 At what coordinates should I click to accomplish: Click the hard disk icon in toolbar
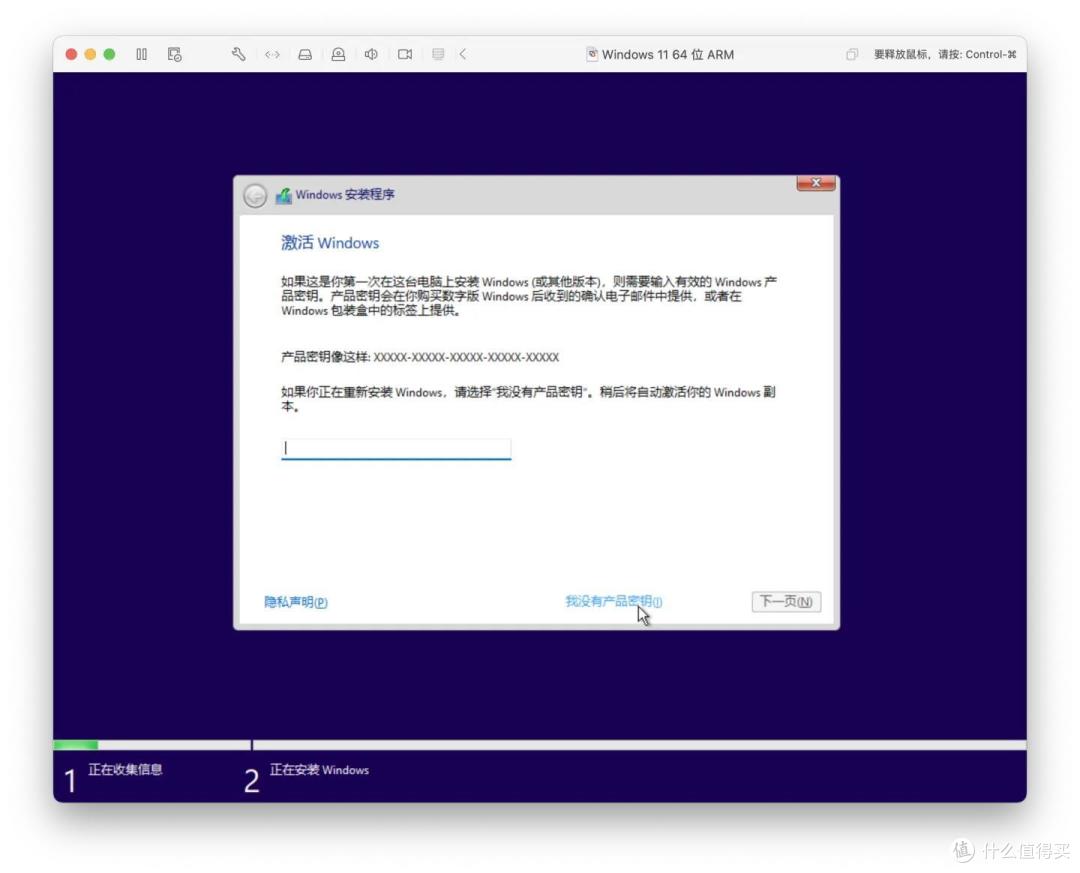(x=305, y=54)
